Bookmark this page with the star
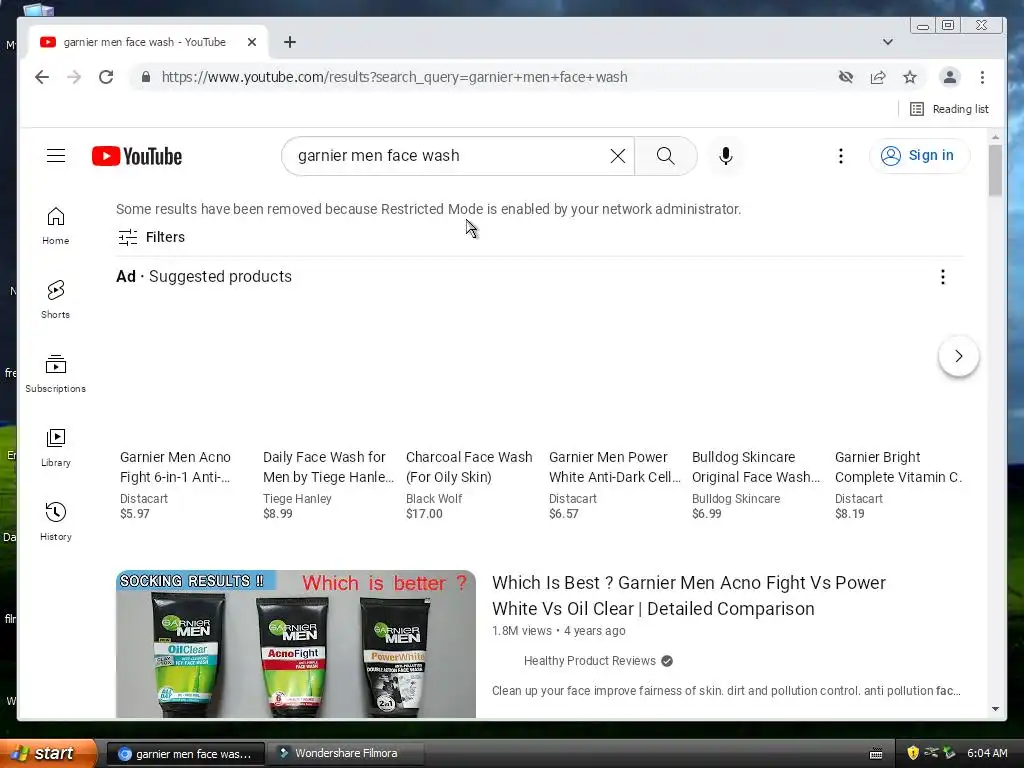1024x768 pixels. (x=910, y=77)
